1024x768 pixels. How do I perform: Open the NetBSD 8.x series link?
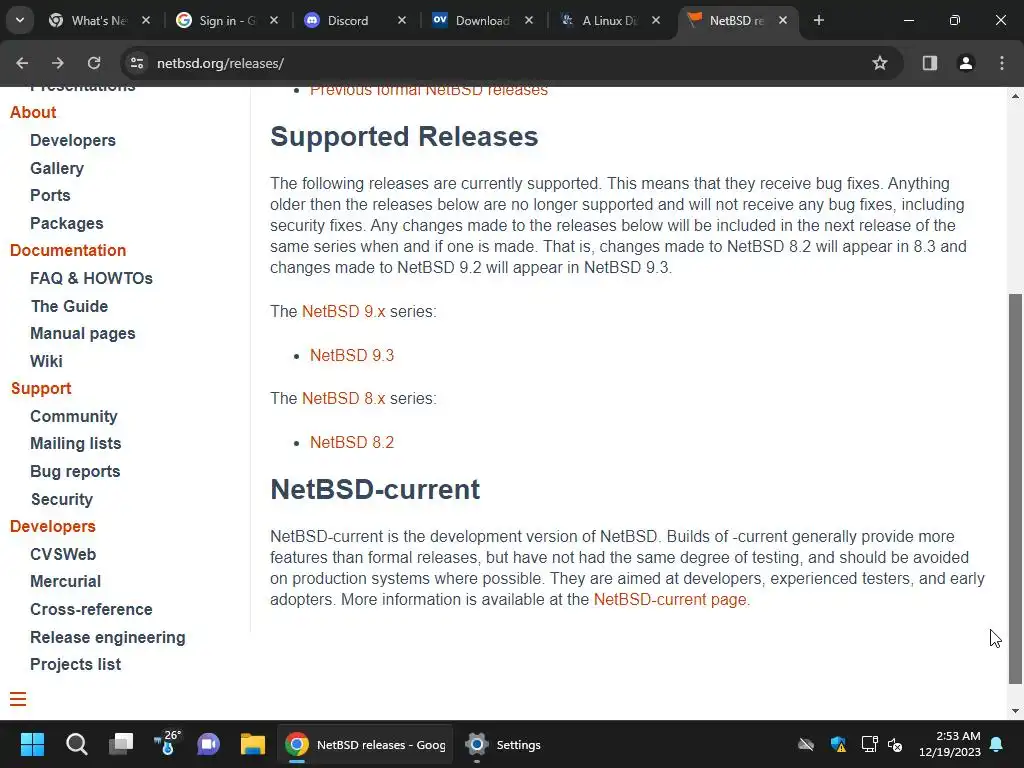pyautogui.click(x=344, y=398)
